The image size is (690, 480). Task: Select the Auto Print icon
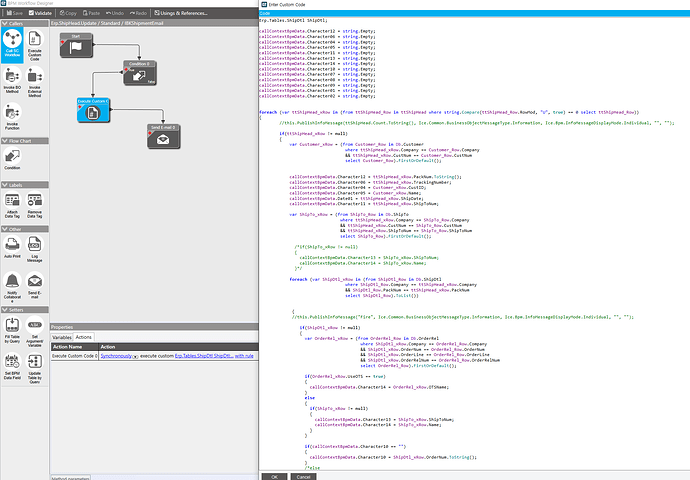click(12, 247)
